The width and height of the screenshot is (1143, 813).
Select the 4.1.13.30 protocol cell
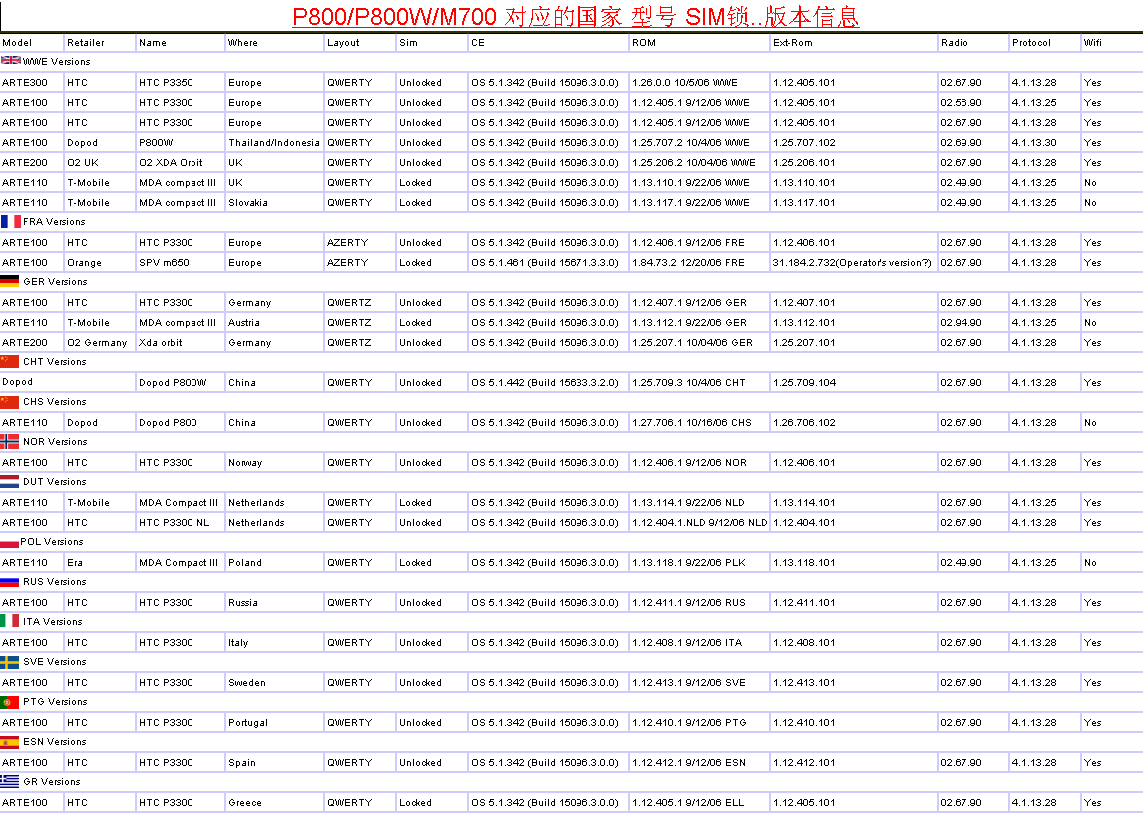pyautogui.click(x=1044, y=142)
